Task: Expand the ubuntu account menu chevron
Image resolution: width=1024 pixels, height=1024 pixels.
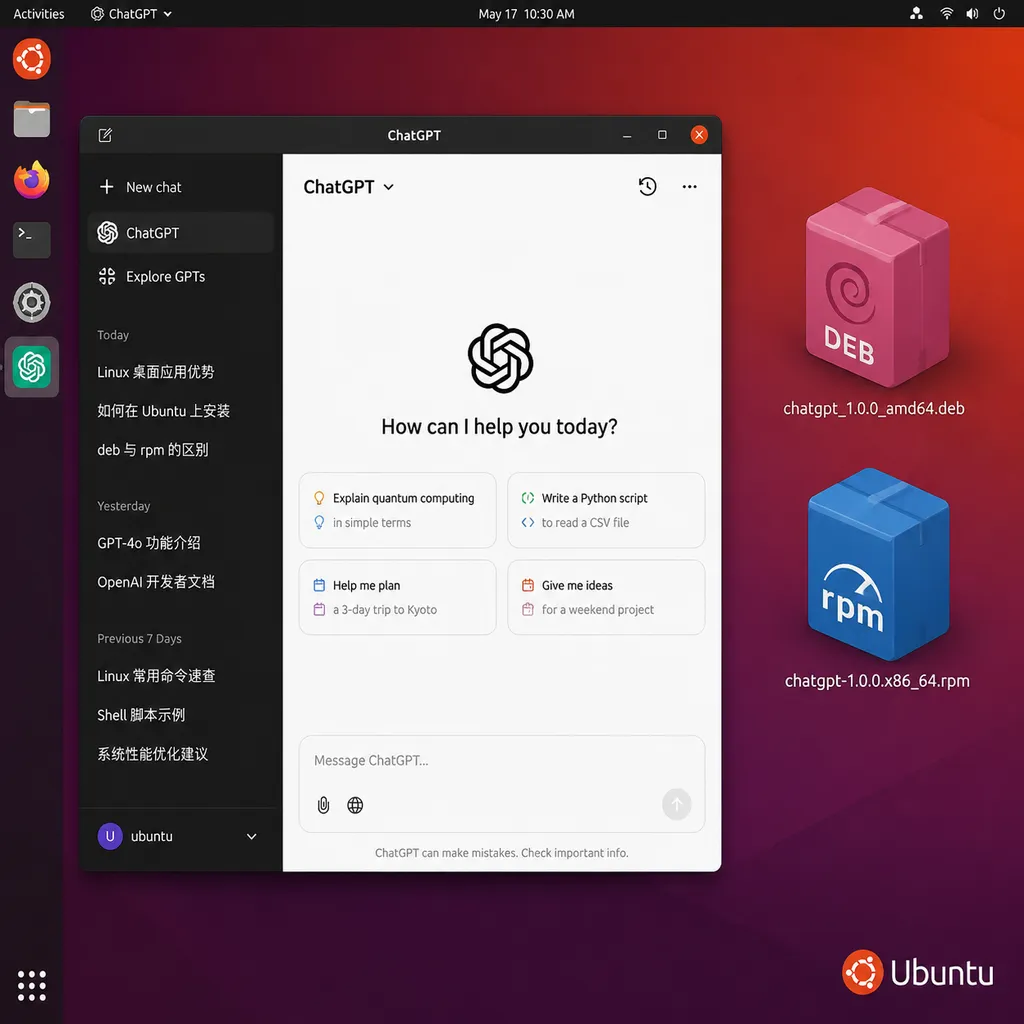Action: 251,836
